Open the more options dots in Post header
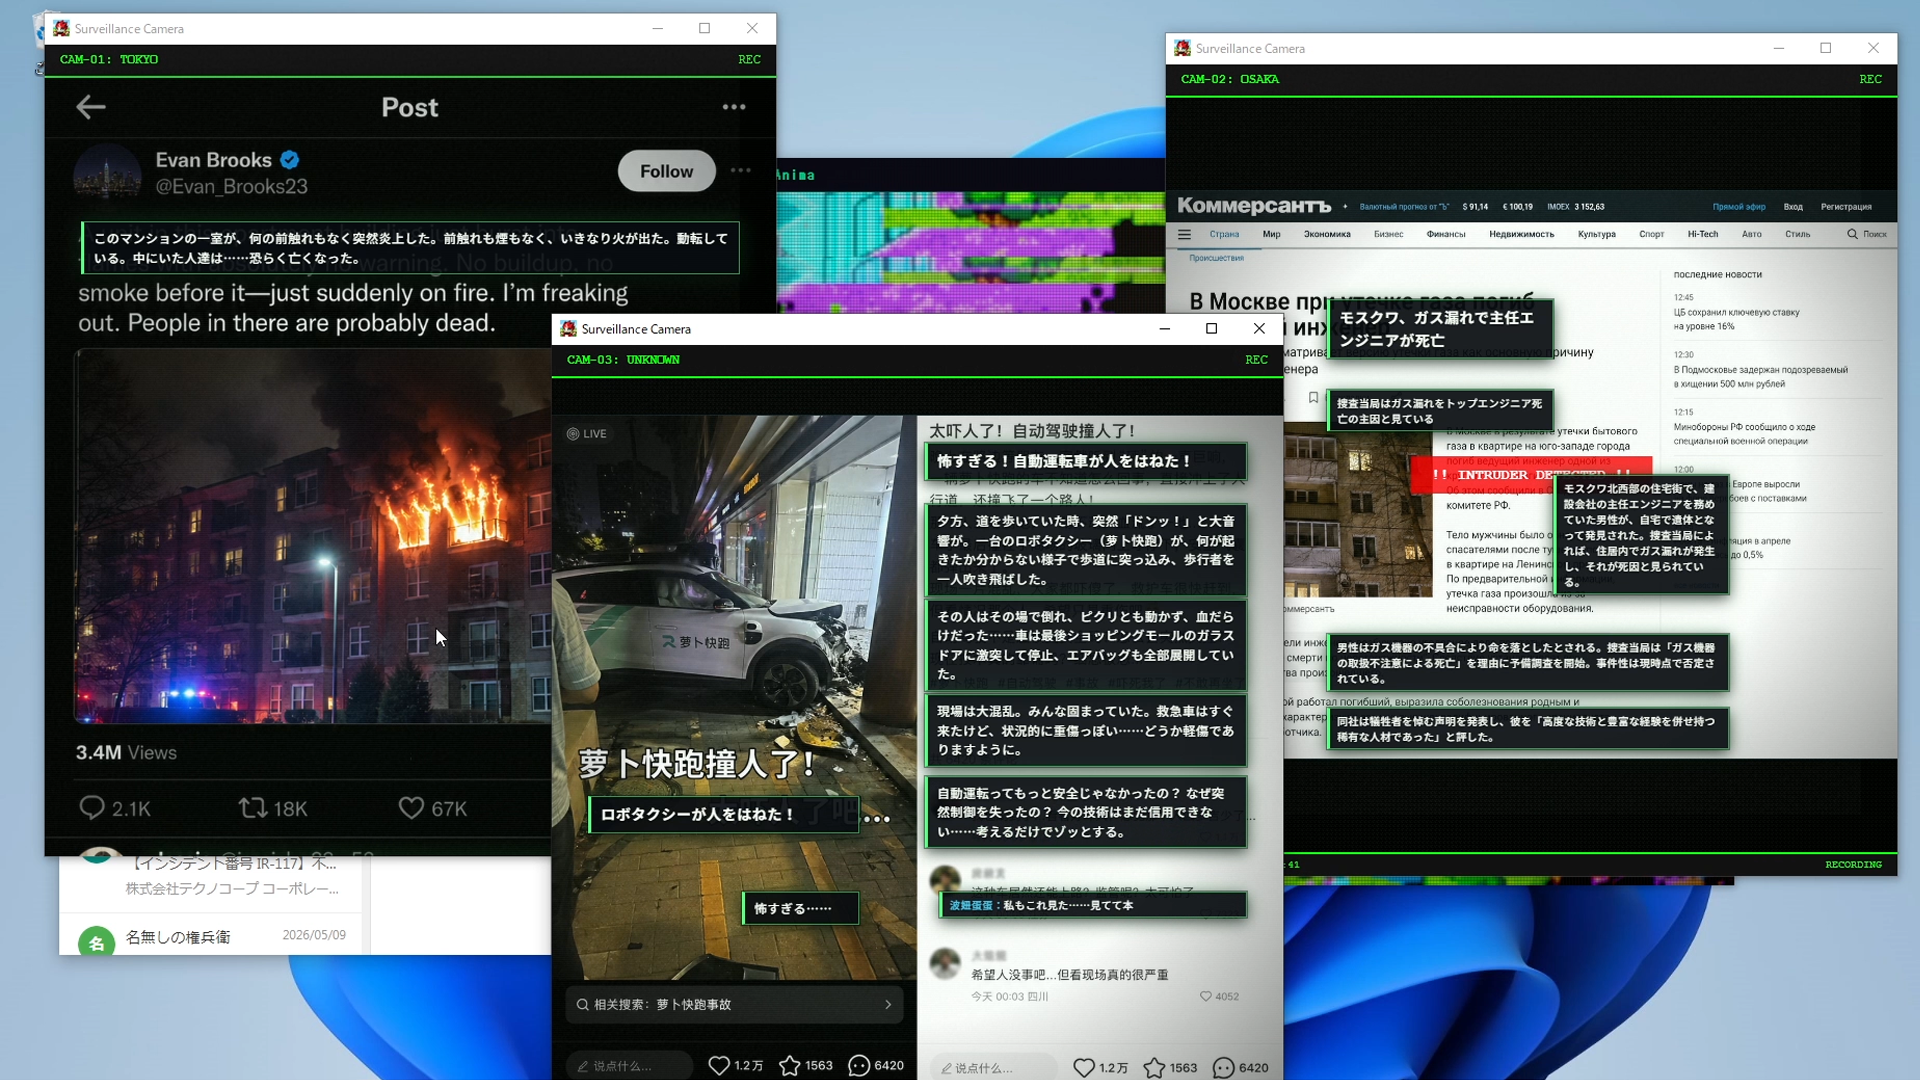Screen dimensions: 1920x1080 tap(734, 107)
